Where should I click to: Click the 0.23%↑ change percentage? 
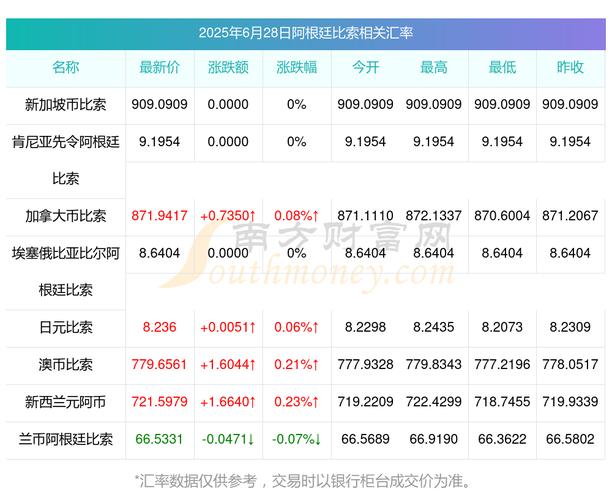point(296,401)
